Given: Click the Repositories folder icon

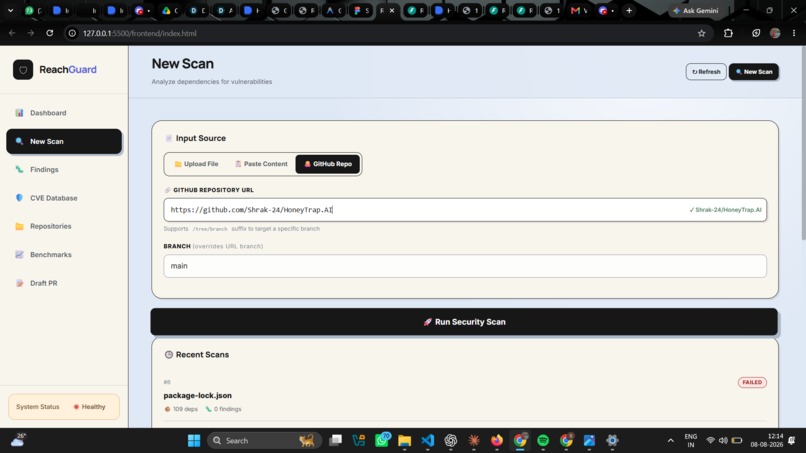Looking at the screenshot, I should tap(19, 226).
